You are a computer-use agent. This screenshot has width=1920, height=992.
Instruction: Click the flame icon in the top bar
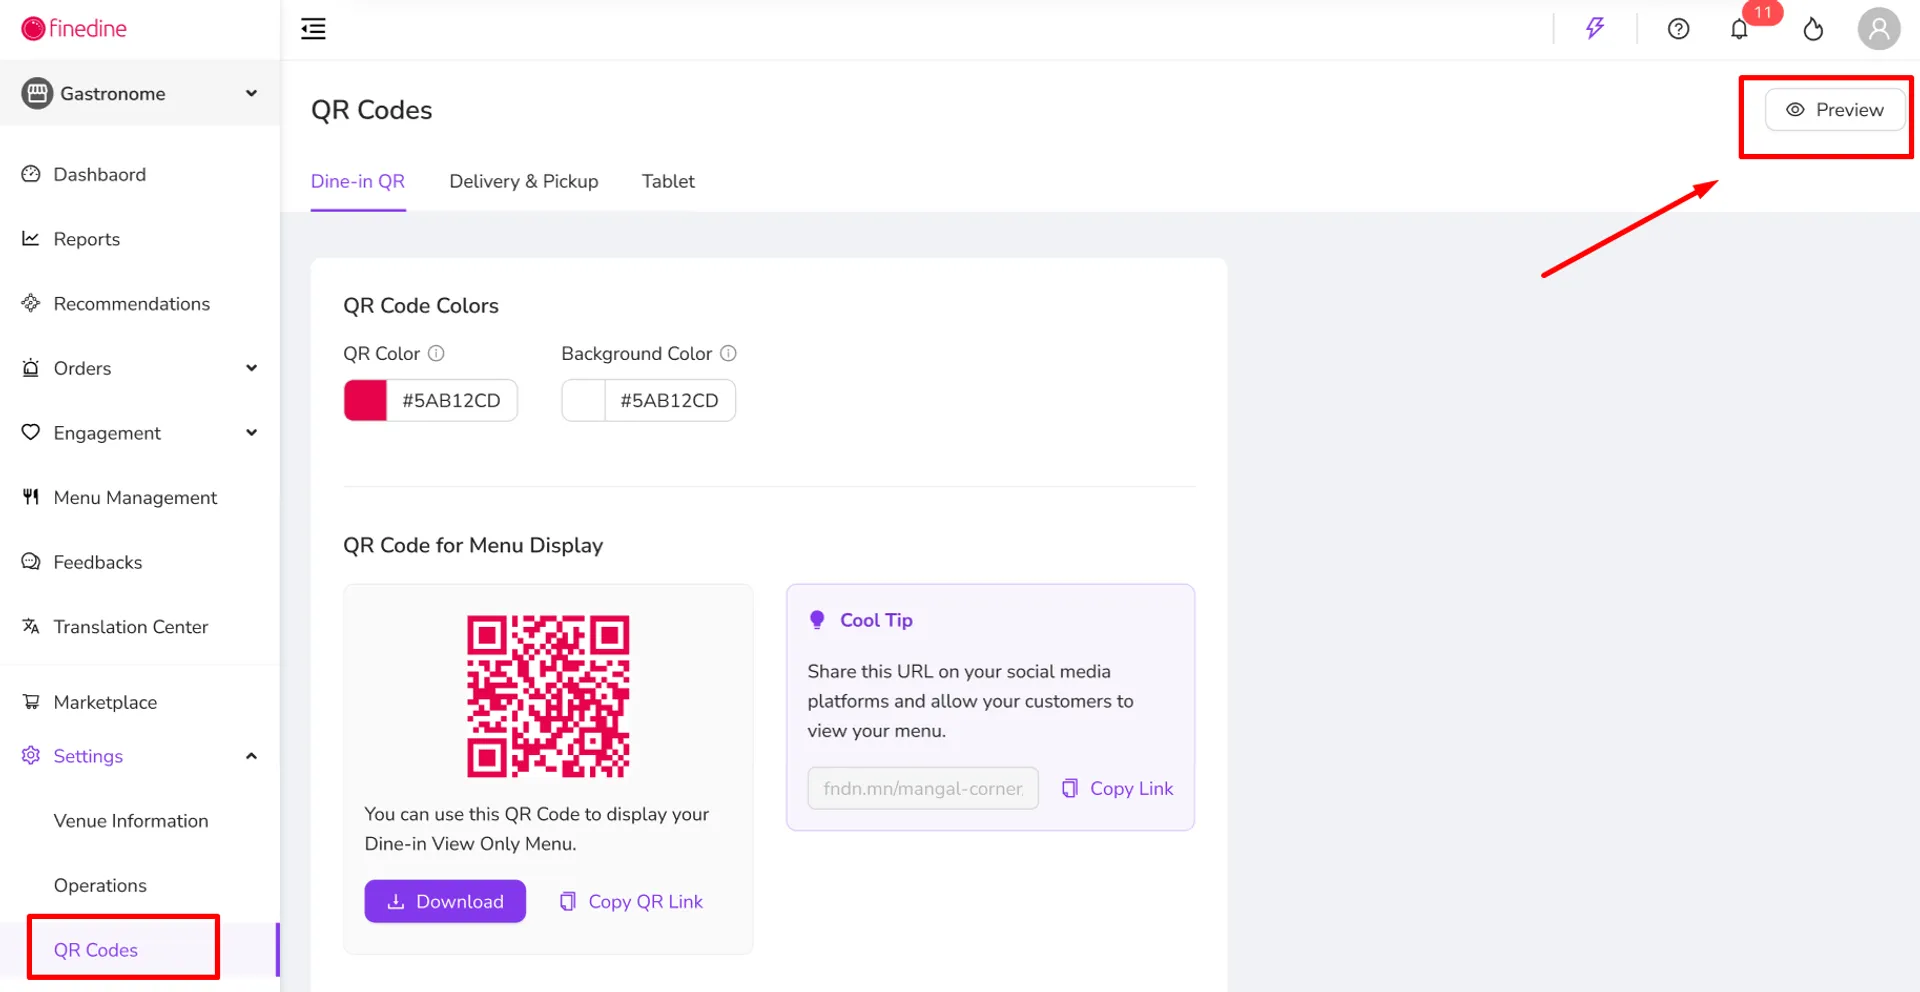pos(1813,29)
